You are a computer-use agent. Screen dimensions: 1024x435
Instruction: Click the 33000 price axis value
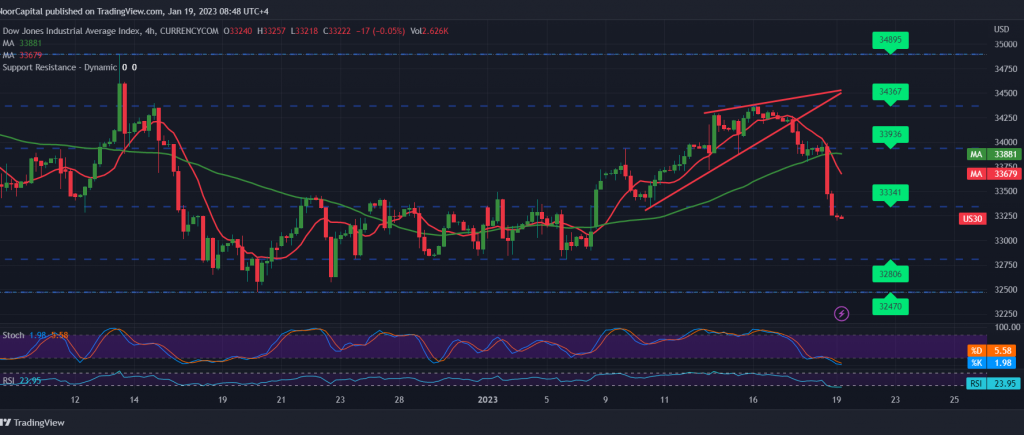point(1004,240)
